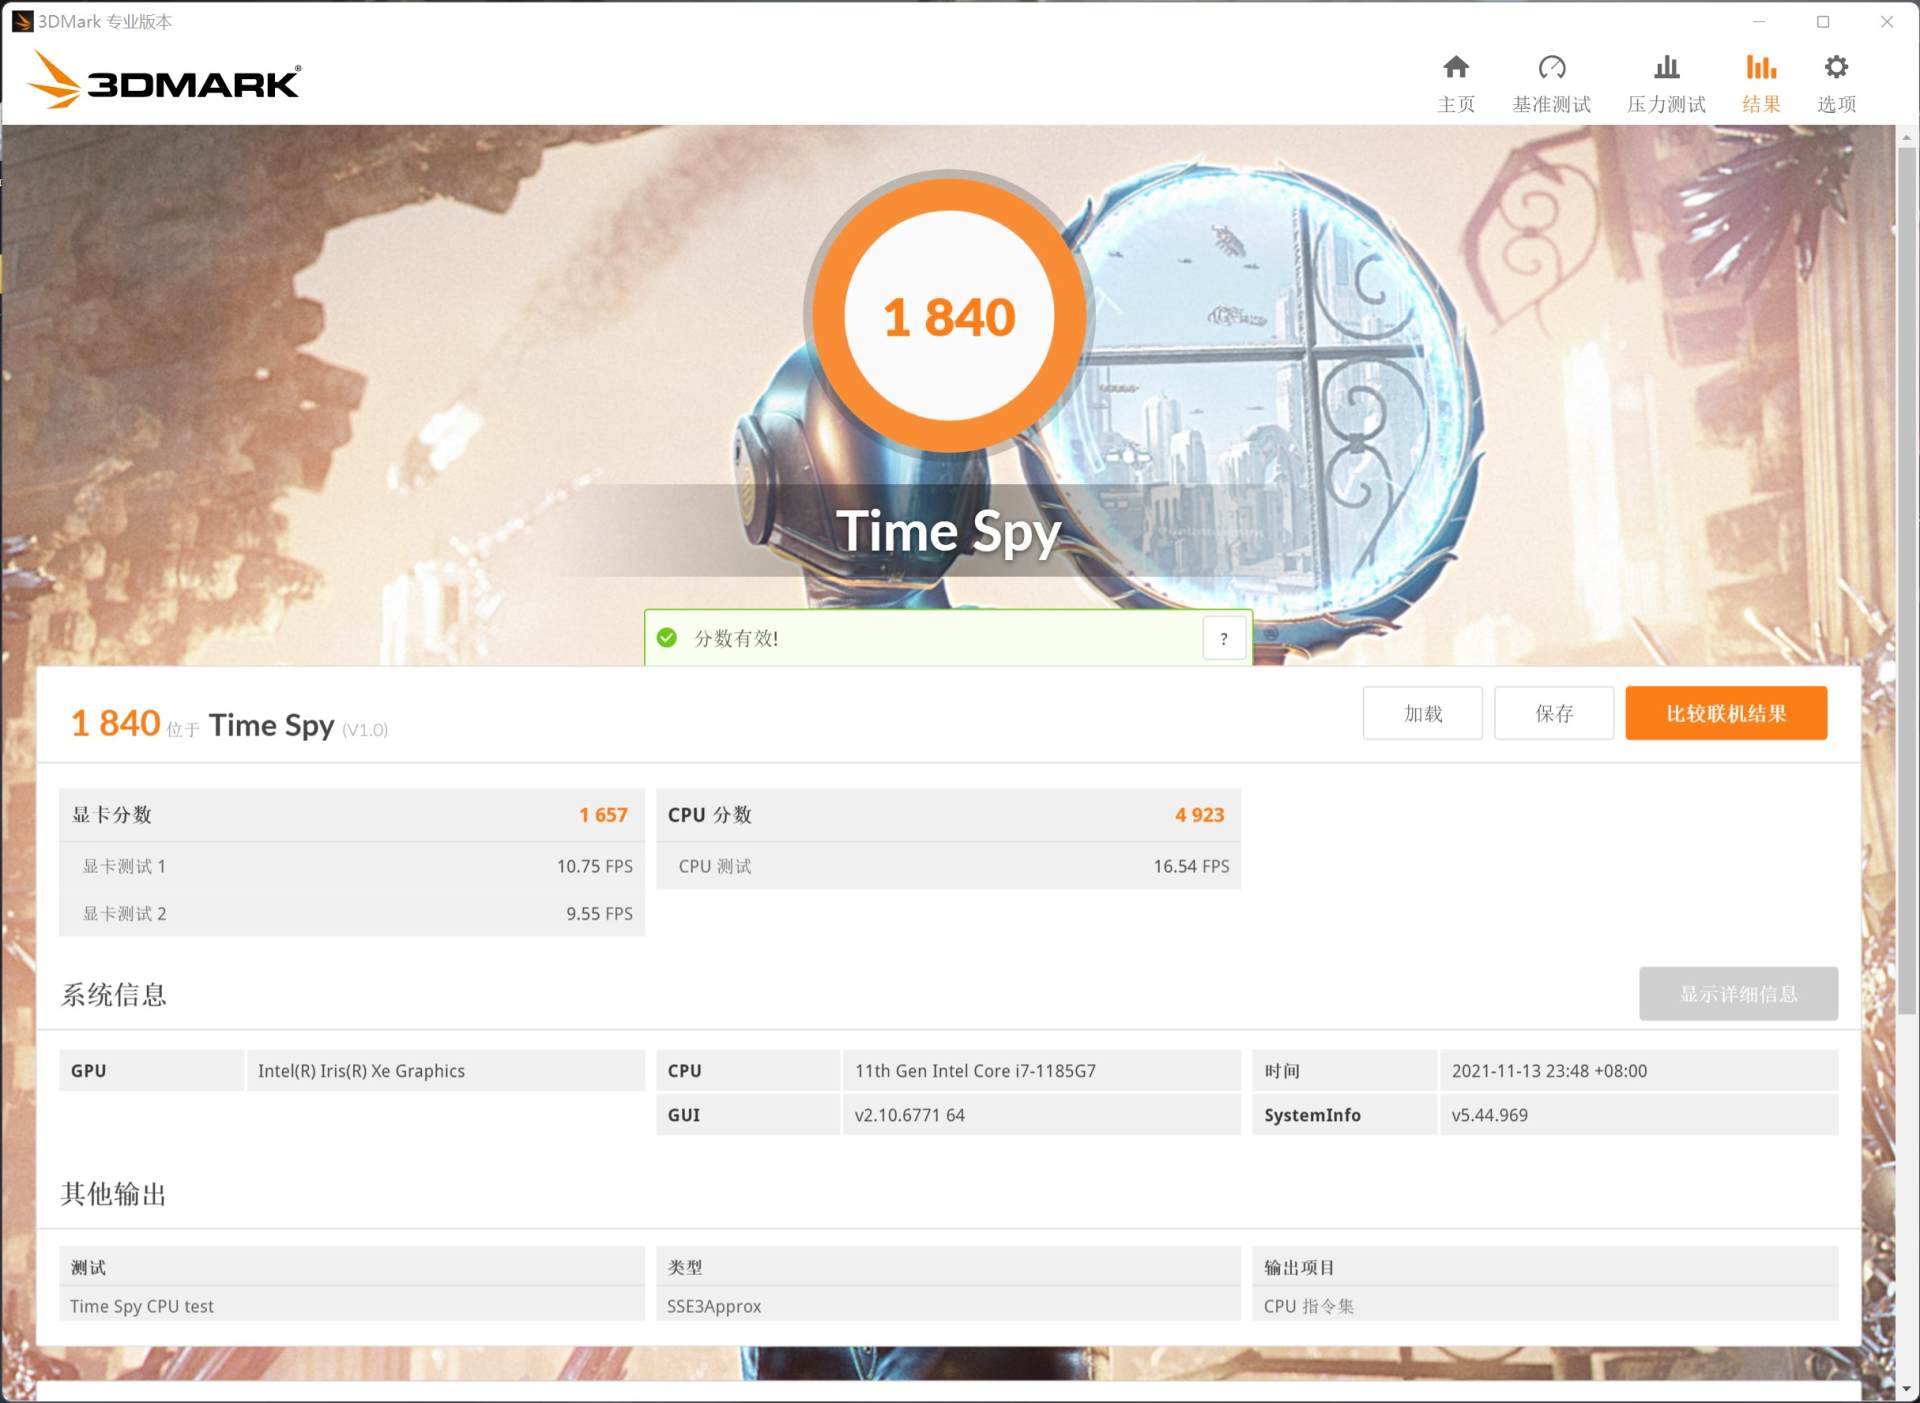Click the timestamp 2021-11-13 23:48 +08:00
Screen dimensions: 1920x1403
point(1549,1071)
